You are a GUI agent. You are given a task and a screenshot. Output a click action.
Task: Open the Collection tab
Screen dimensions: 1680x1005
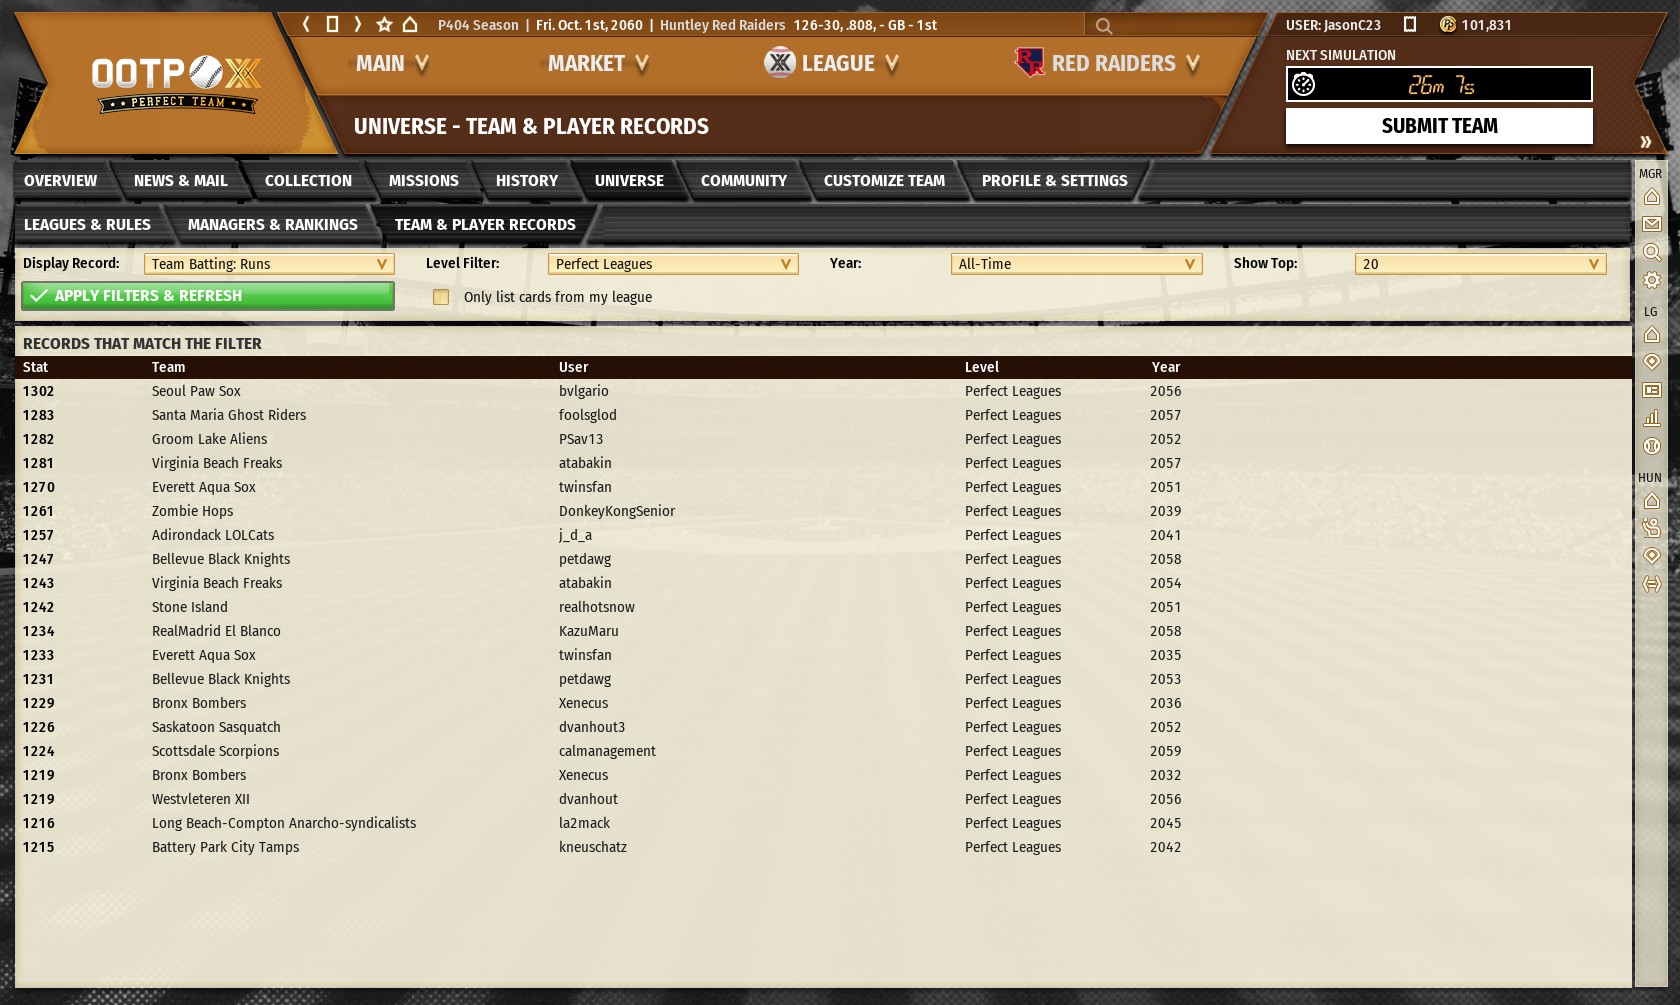point(308,181)
